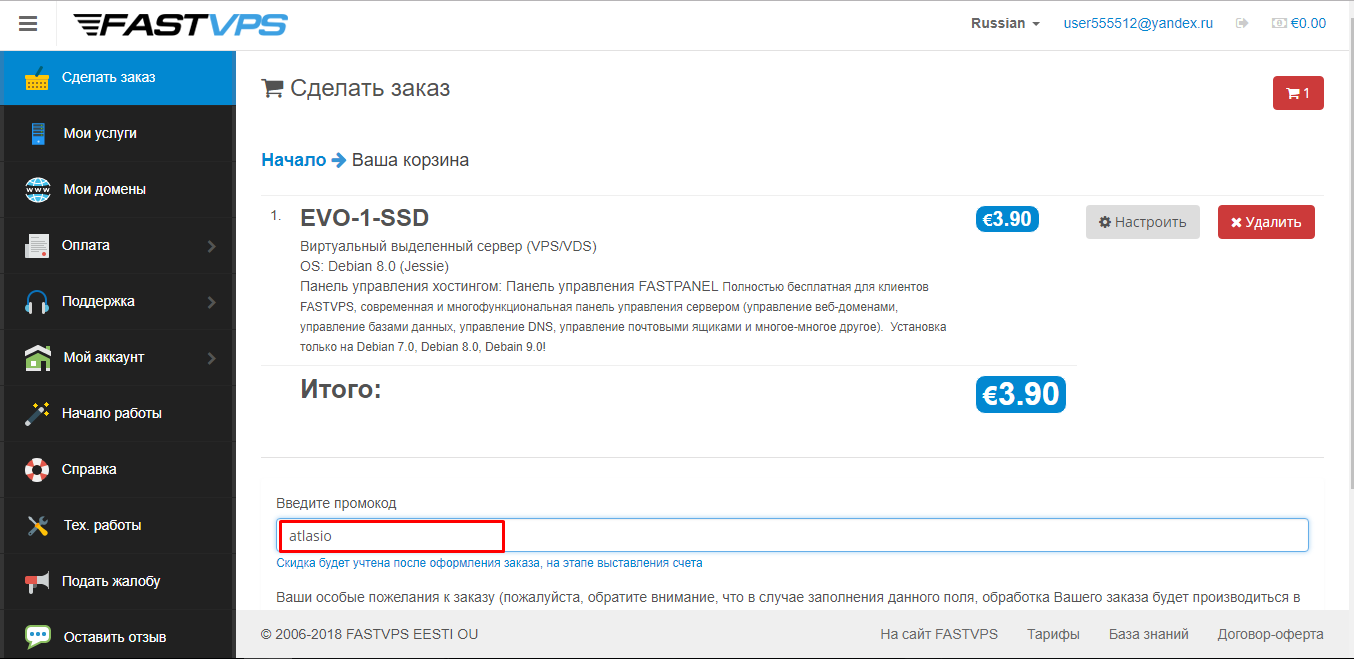Click the shopping basket sidebar icon
1354x659 pixels.
click(37, 78)
